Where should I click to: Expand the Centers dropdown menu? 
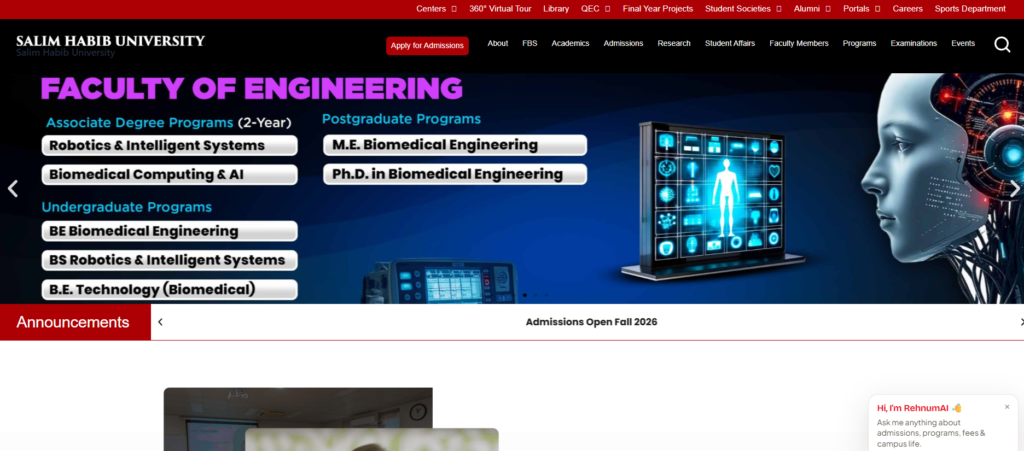(436, 9)
